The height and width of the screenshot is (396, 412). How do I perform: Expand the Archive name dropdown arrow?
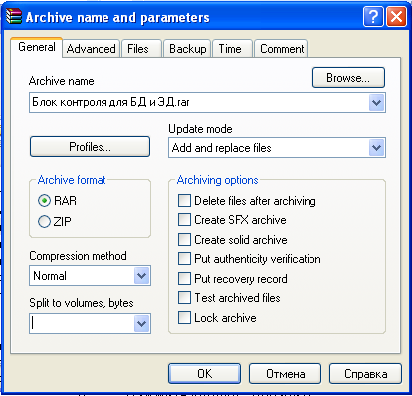click(x=377, y=102)
